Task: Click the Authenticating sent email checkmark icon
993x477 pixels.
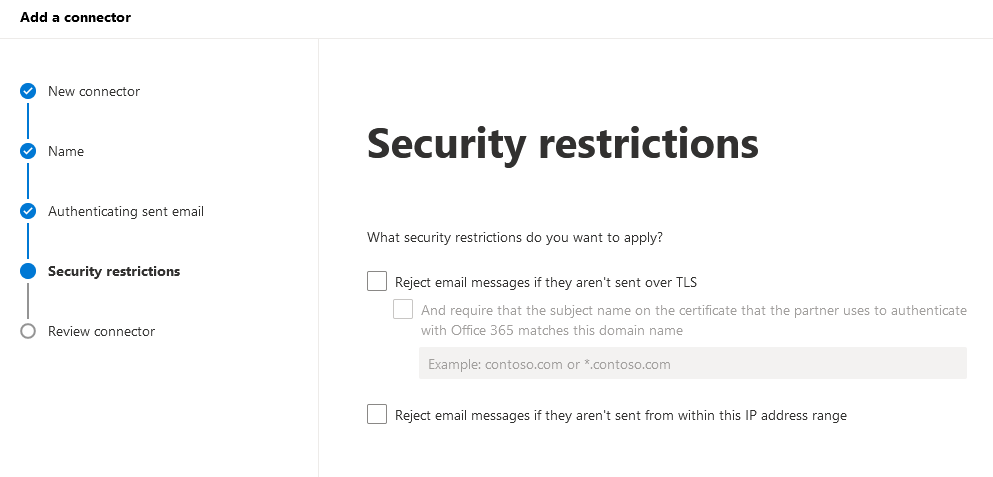Action: 28,211
